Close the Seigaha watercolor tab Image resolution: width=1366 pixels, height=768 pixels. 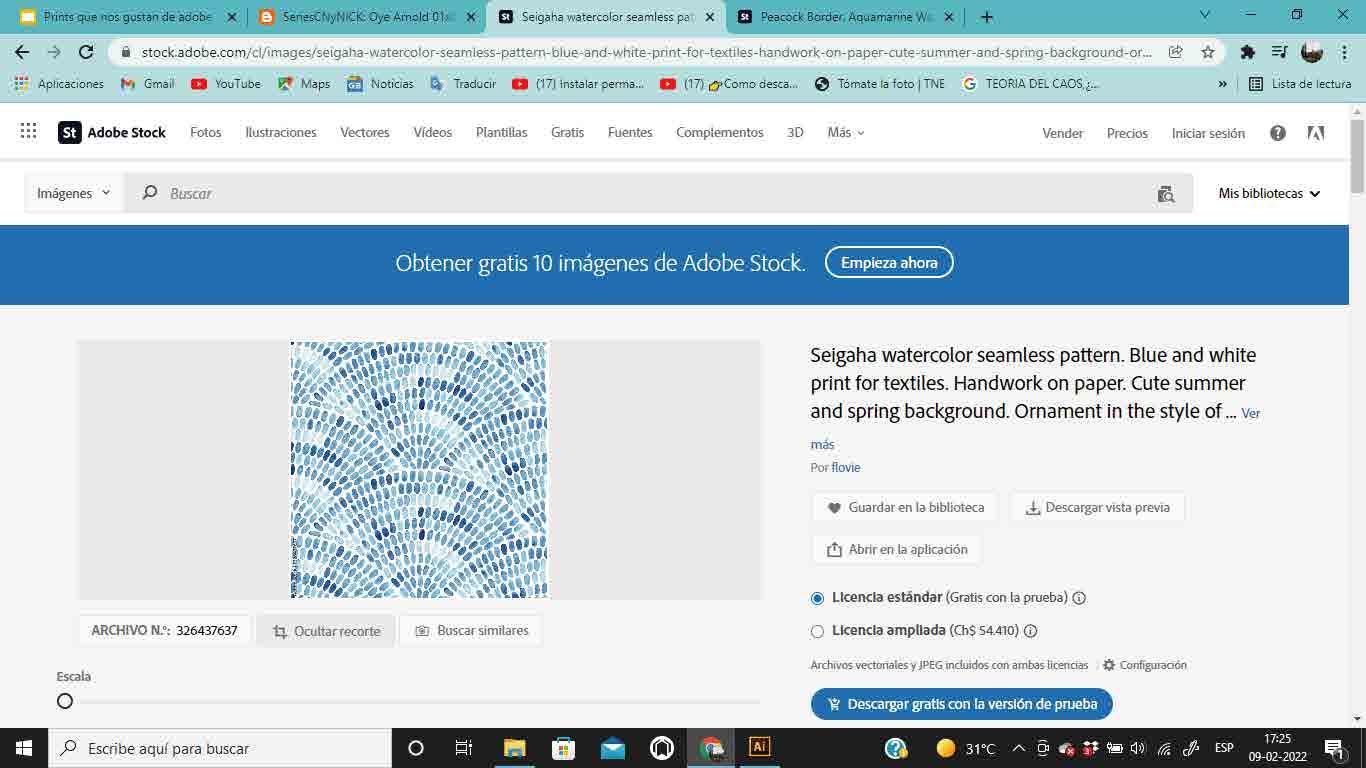point(710,17)
